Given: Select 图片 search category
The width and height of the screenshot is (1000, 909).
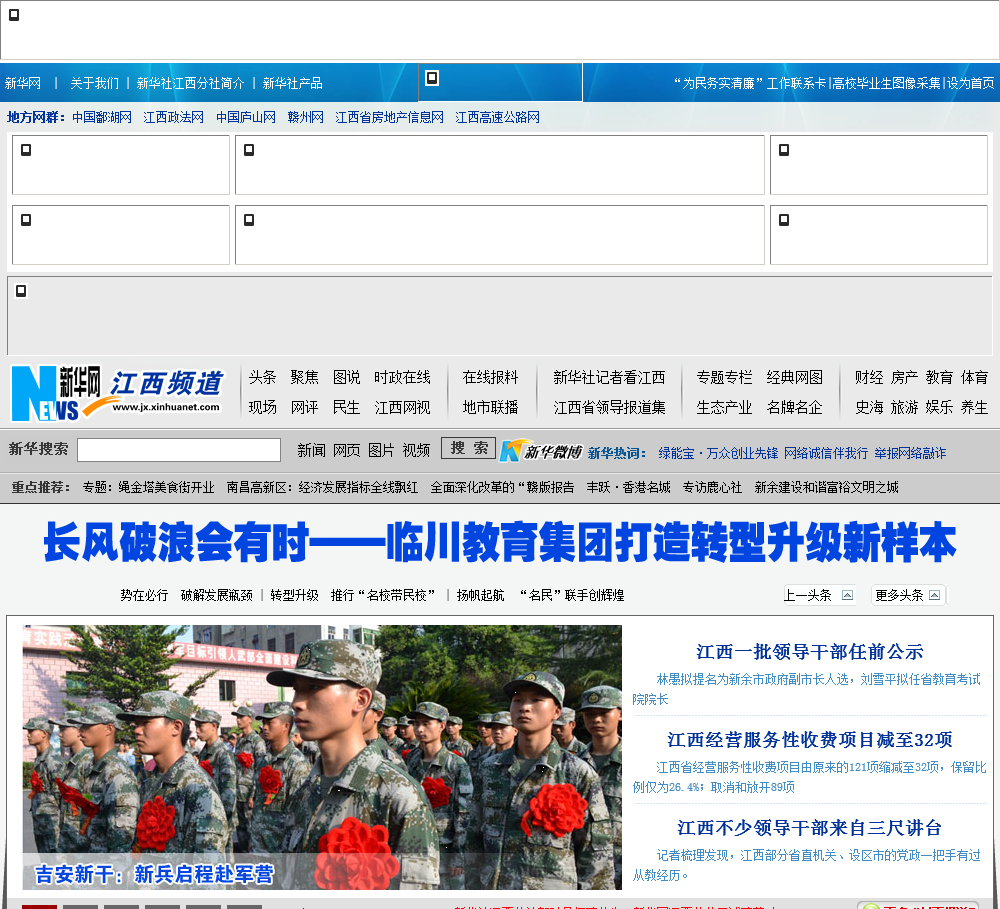Looking at the screenshot, I should (381, 450).
